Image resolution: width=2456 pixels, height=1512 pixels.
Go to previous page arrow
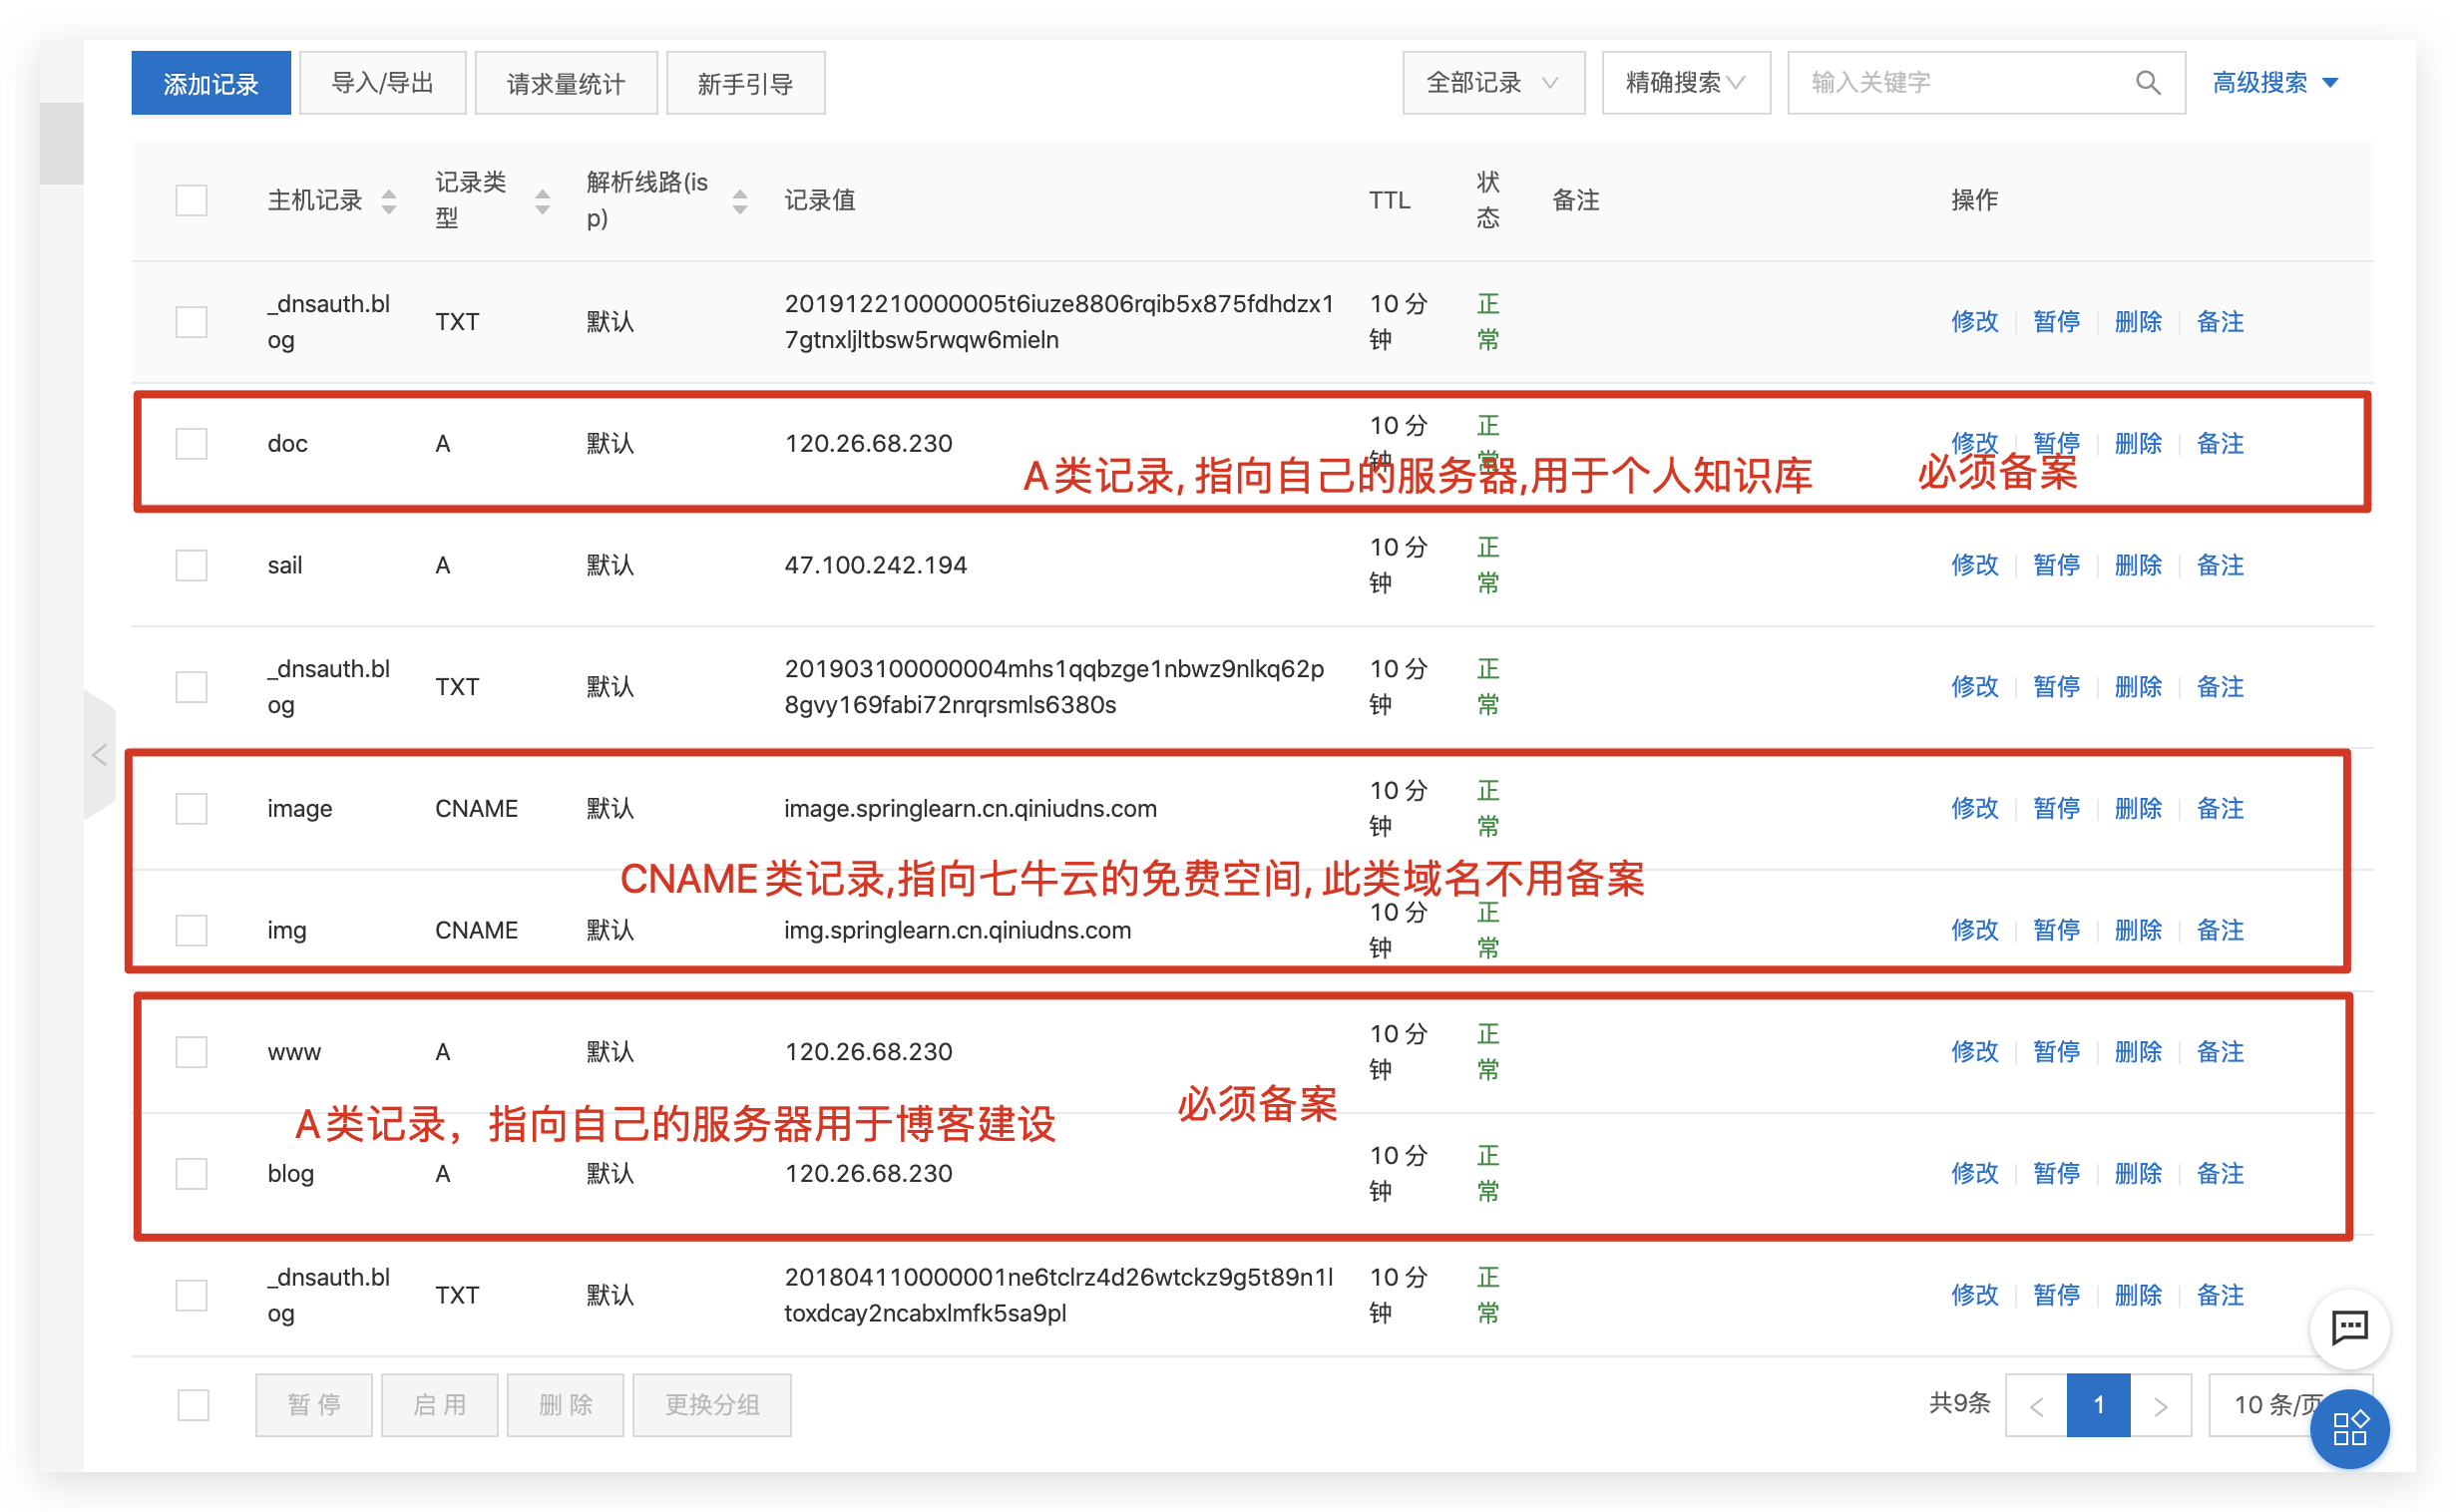point(2036,1405)
